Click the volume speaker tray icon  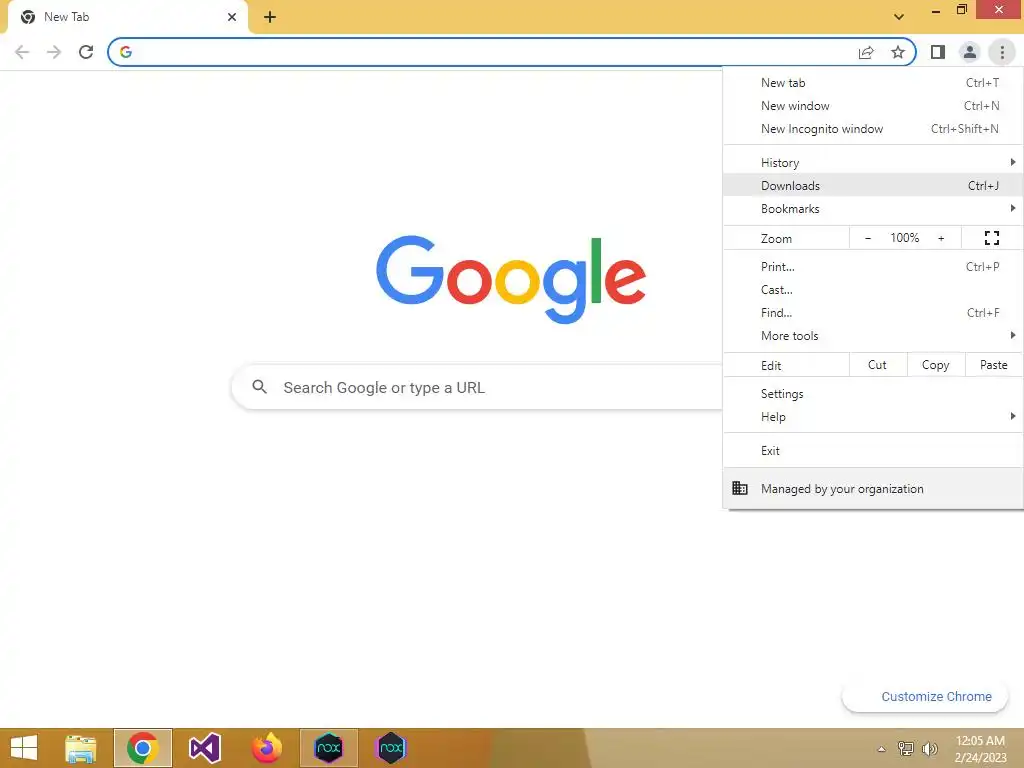929,749
